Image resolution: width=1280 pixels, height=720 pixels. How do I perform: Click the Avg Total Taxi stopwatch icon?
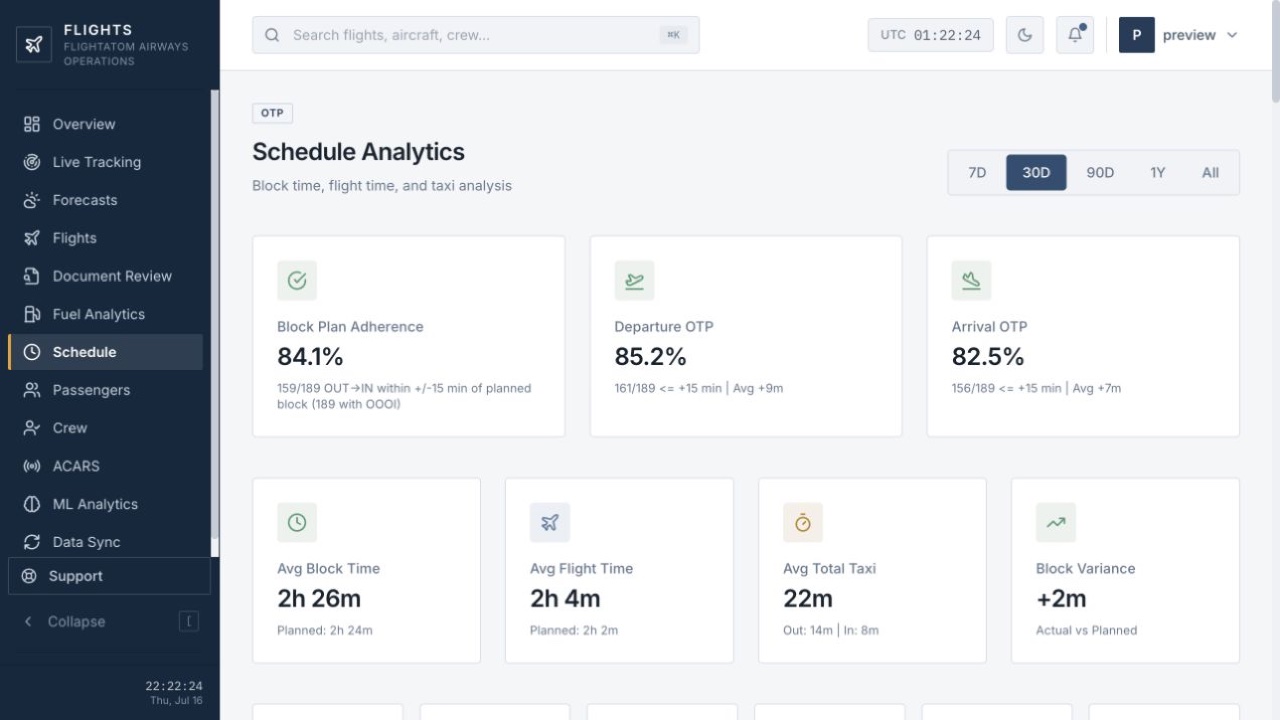(803, 523)
